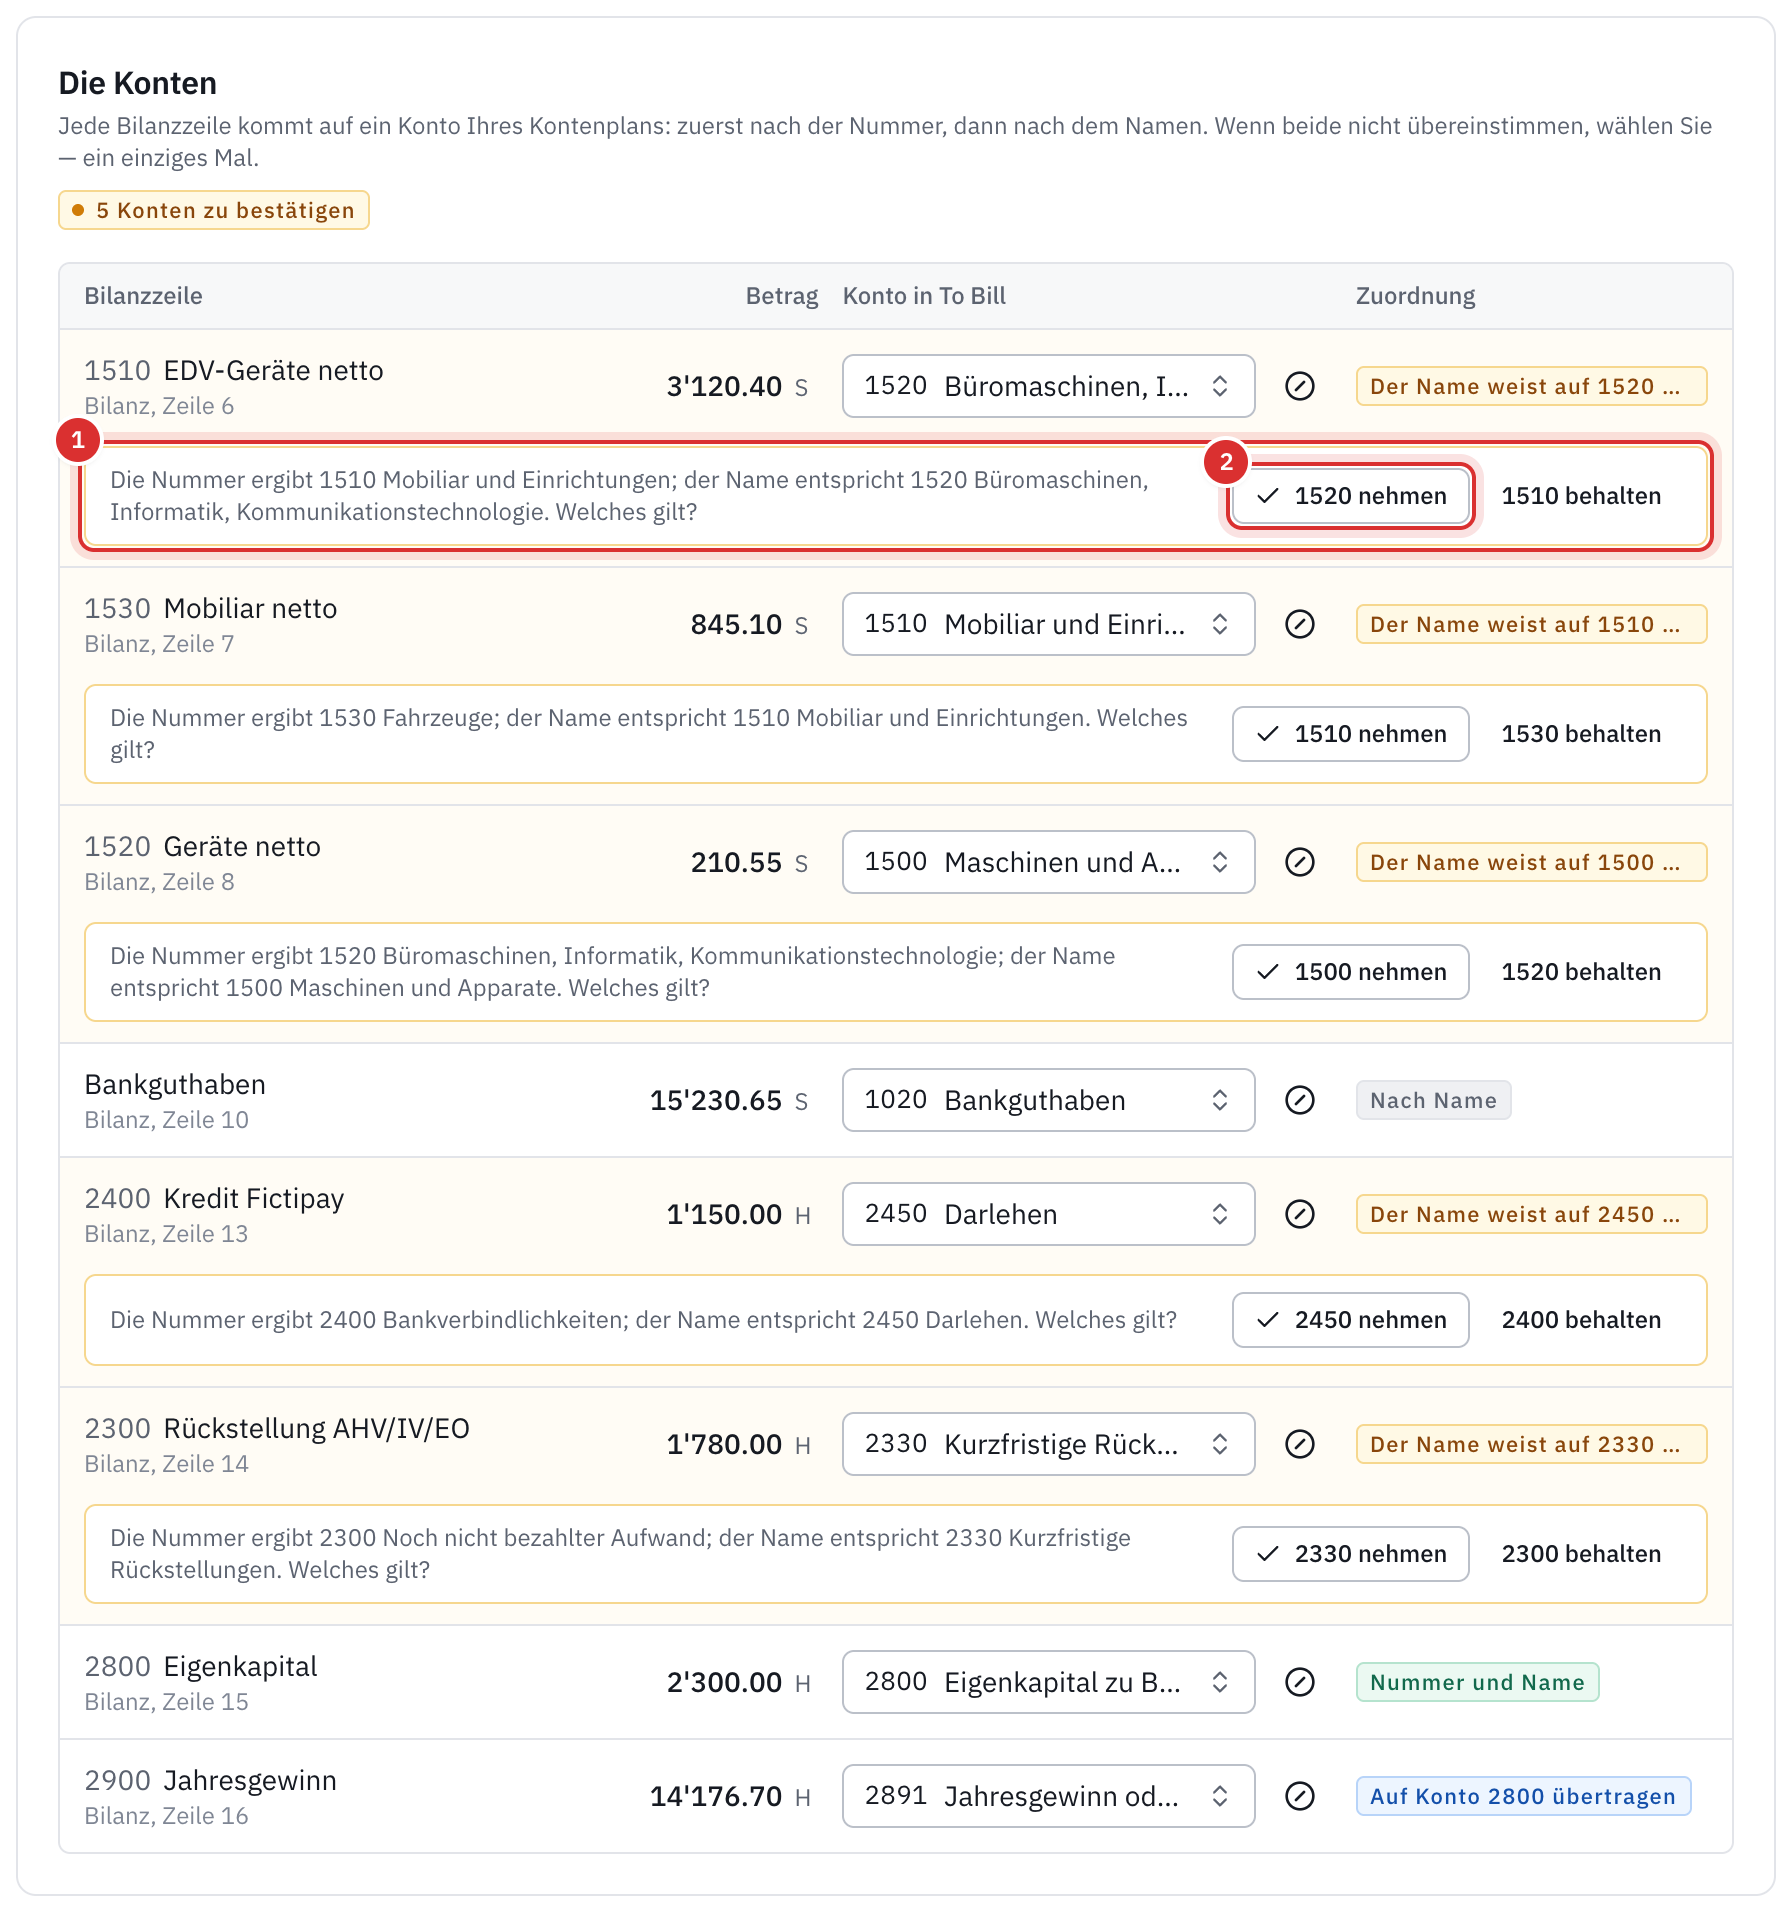Accept the 2450 nehmen option
Screen dimensions: 1792x1912
pyautogui.click(x=1351, y=1320)
